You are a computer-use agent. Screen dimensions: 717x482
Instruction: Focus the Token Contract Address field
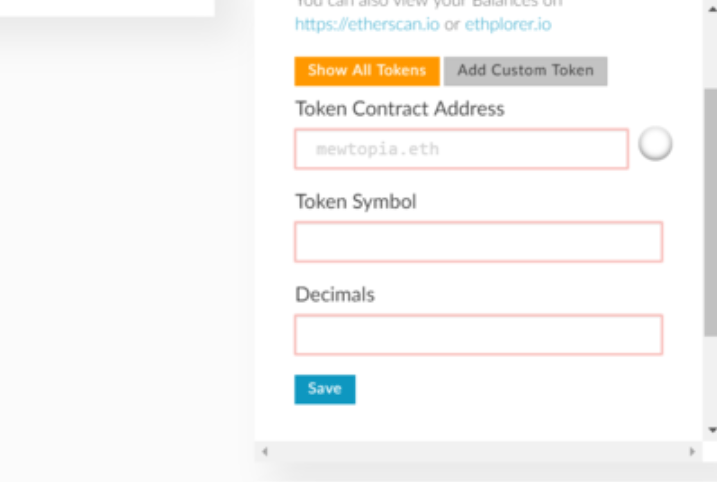[461, 149]
